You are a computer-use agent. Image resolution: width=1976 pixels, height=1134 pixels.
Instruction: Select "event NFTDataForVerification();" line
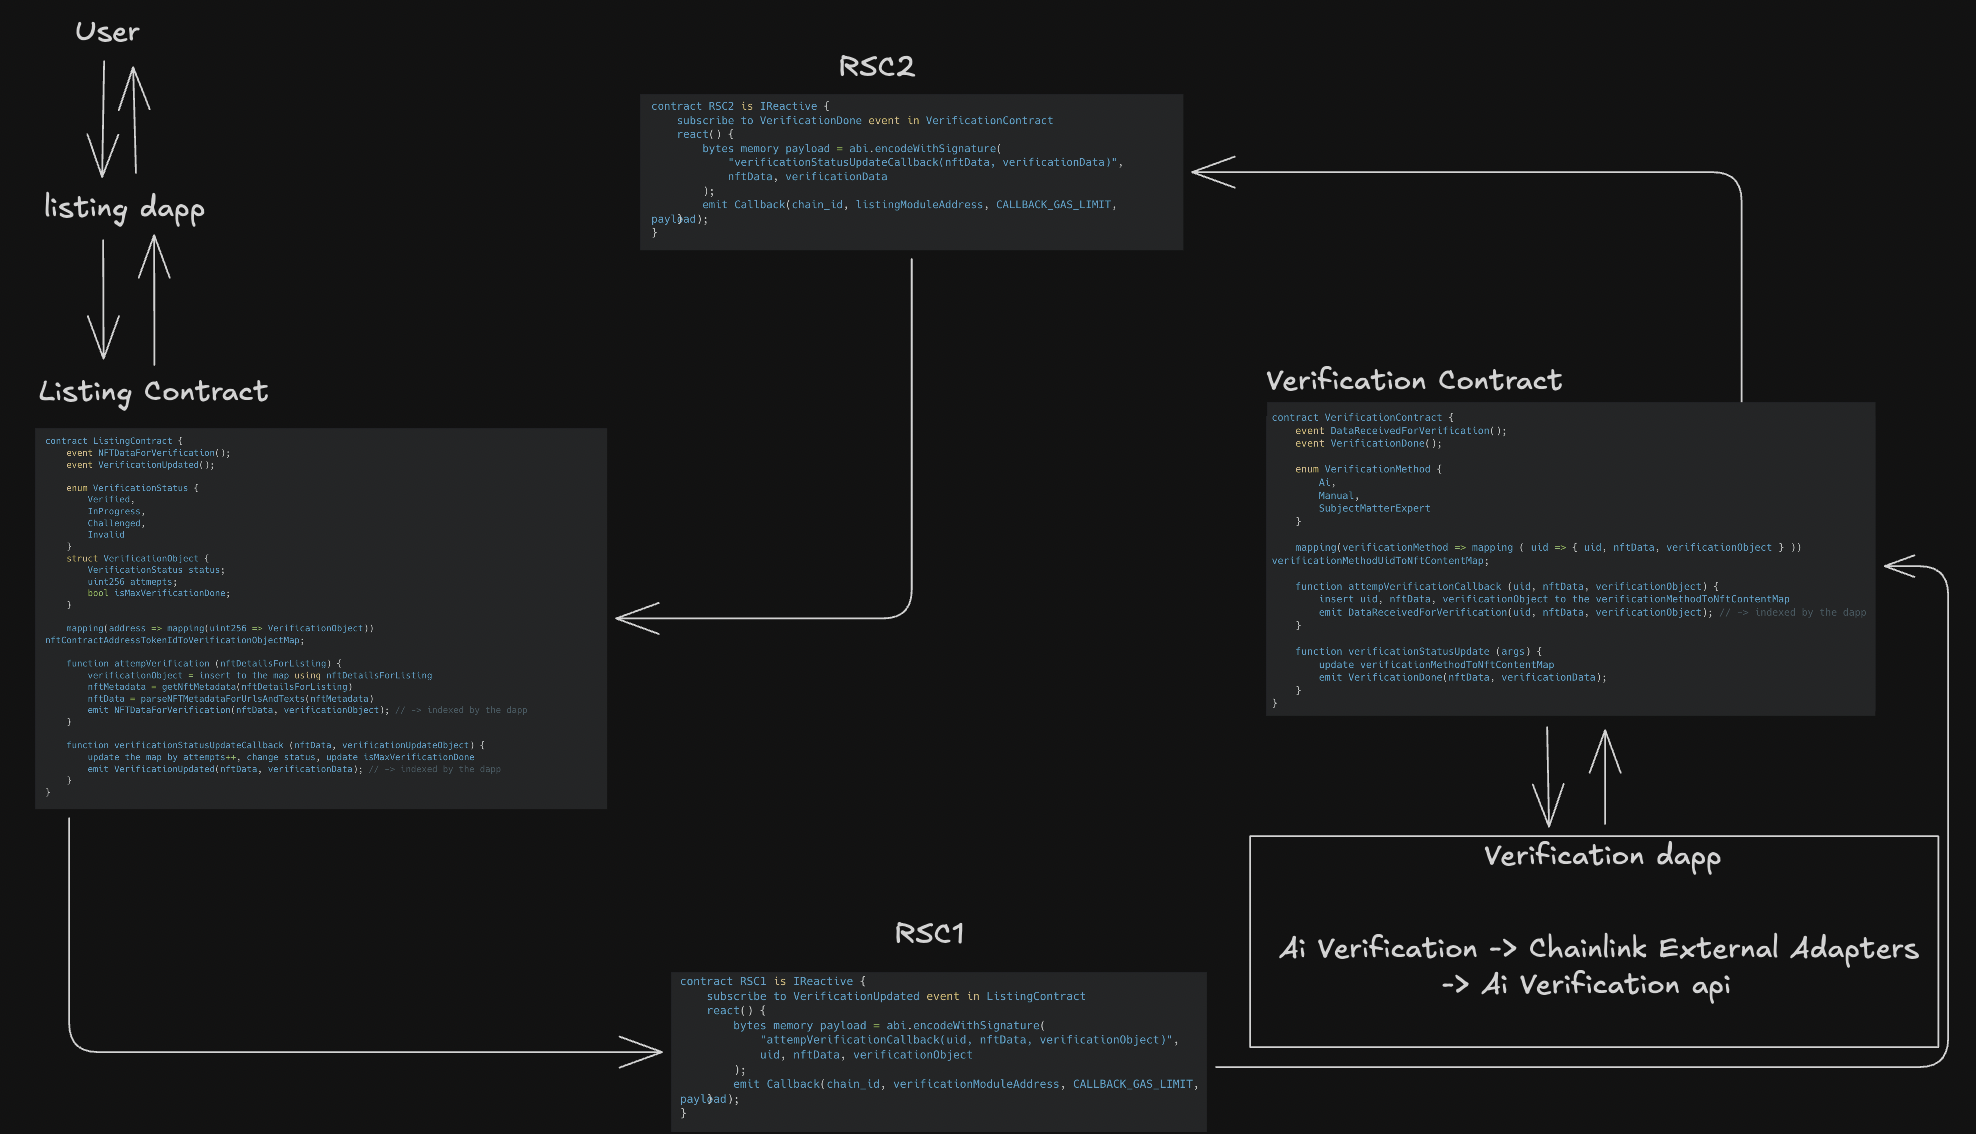148,453
